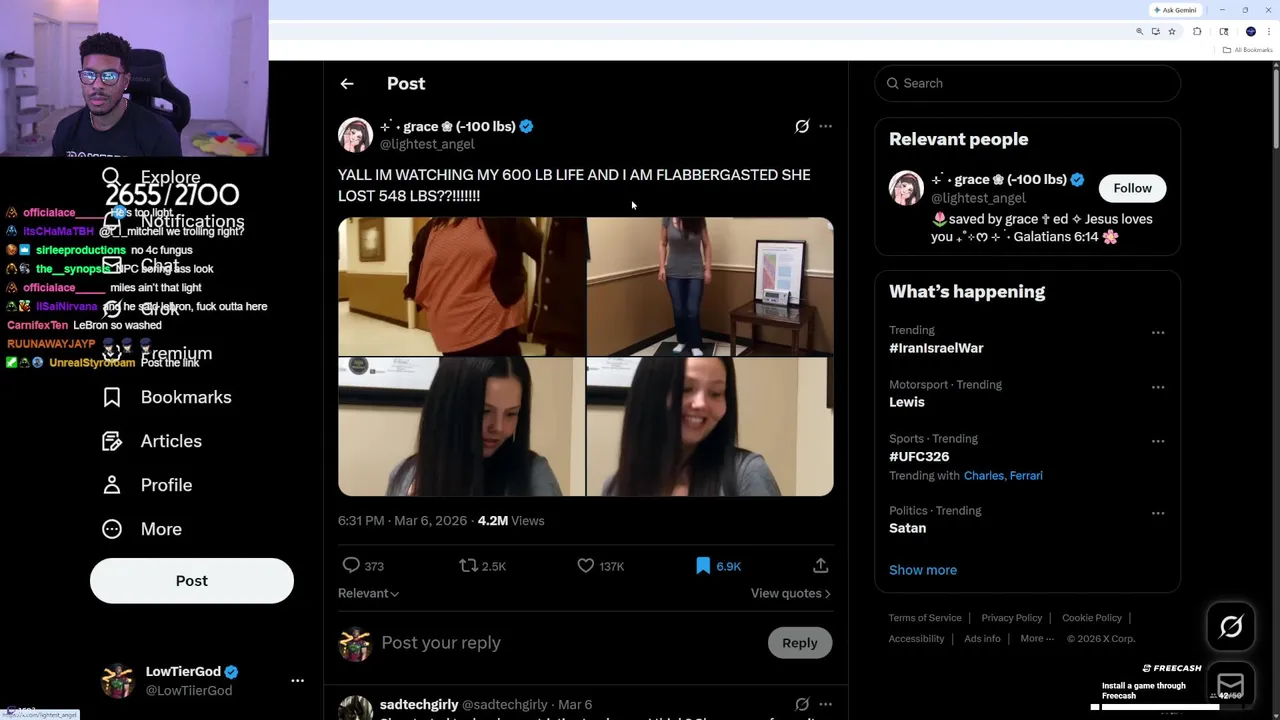Click the Search box on X

[1027, 83]
